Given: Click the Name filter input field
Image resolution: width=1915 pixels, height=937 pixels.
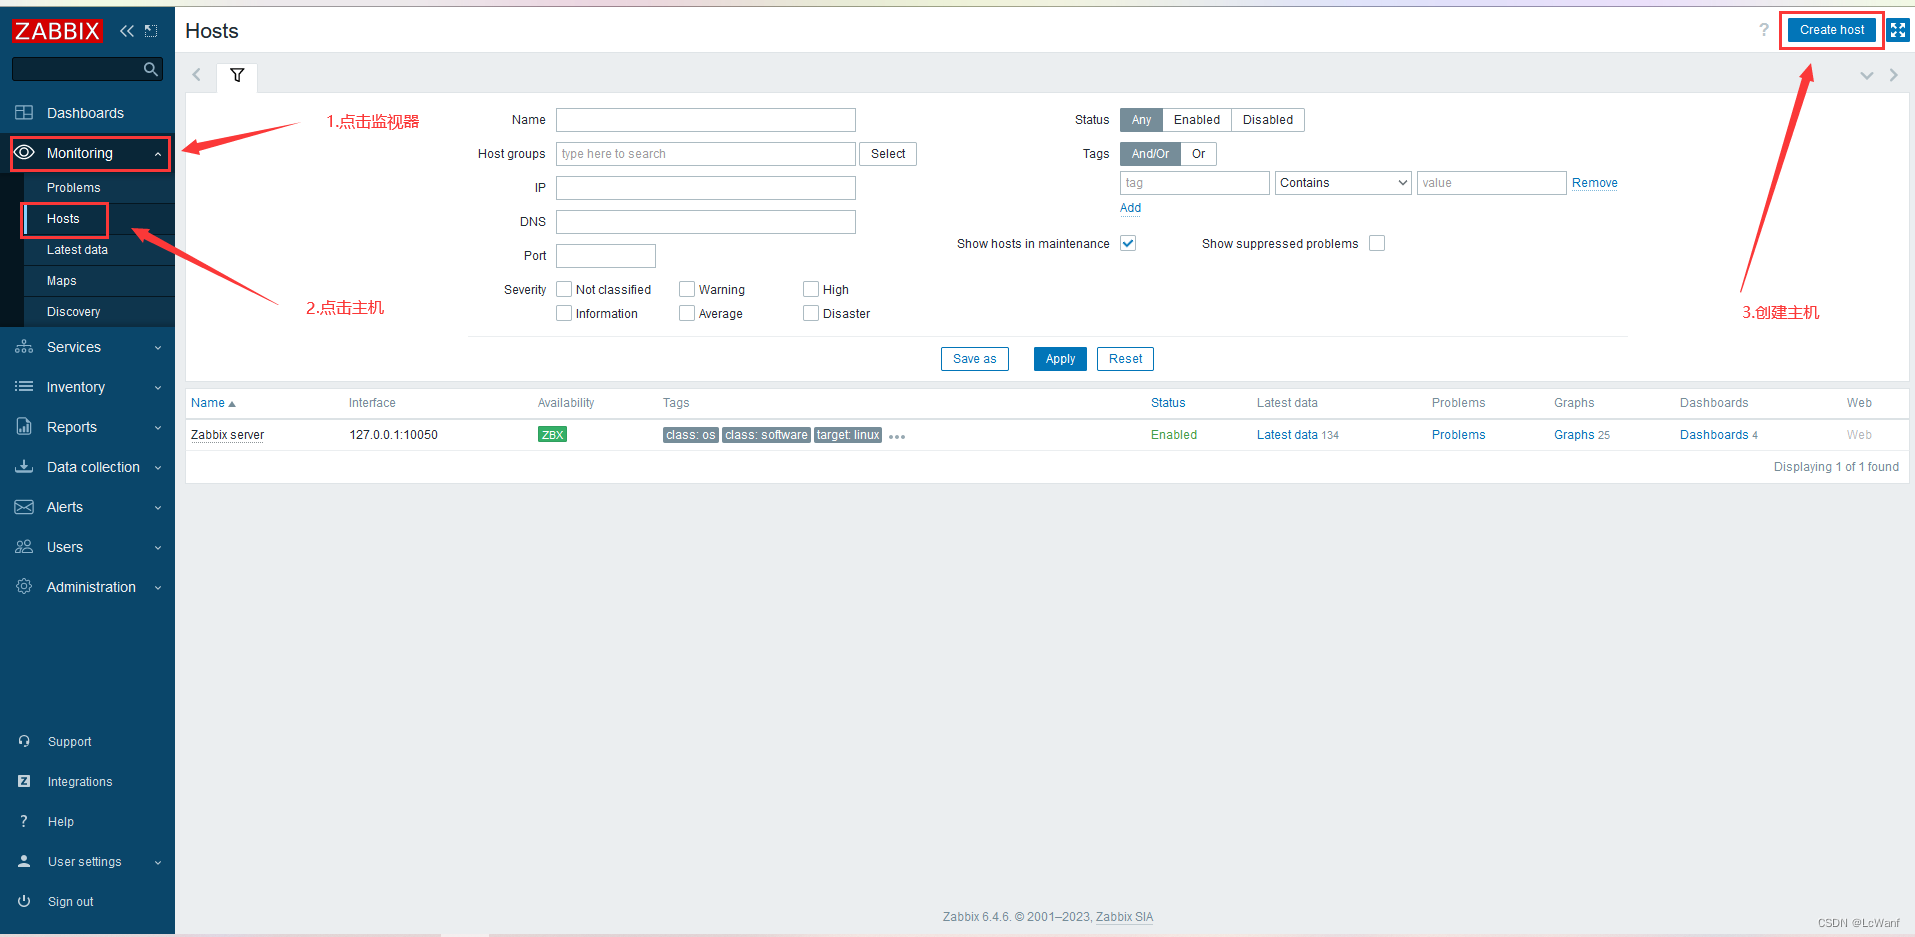Looking at the screenshot, I should 706,120.
